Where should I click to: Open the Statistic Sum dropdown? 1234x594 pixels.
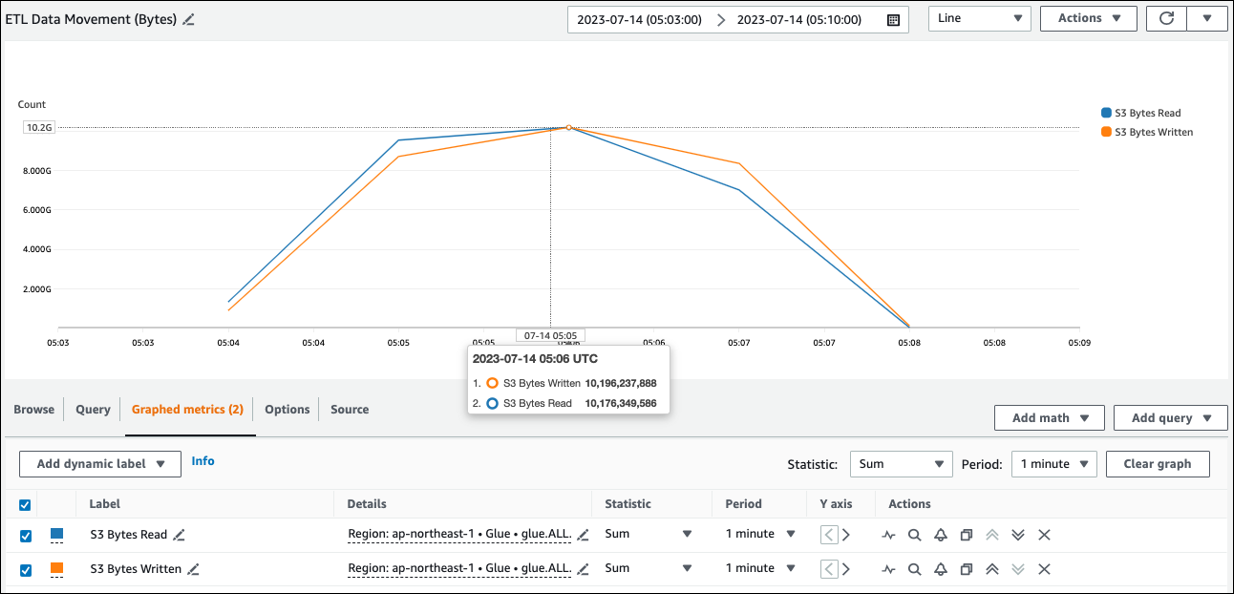pos(900,463)
